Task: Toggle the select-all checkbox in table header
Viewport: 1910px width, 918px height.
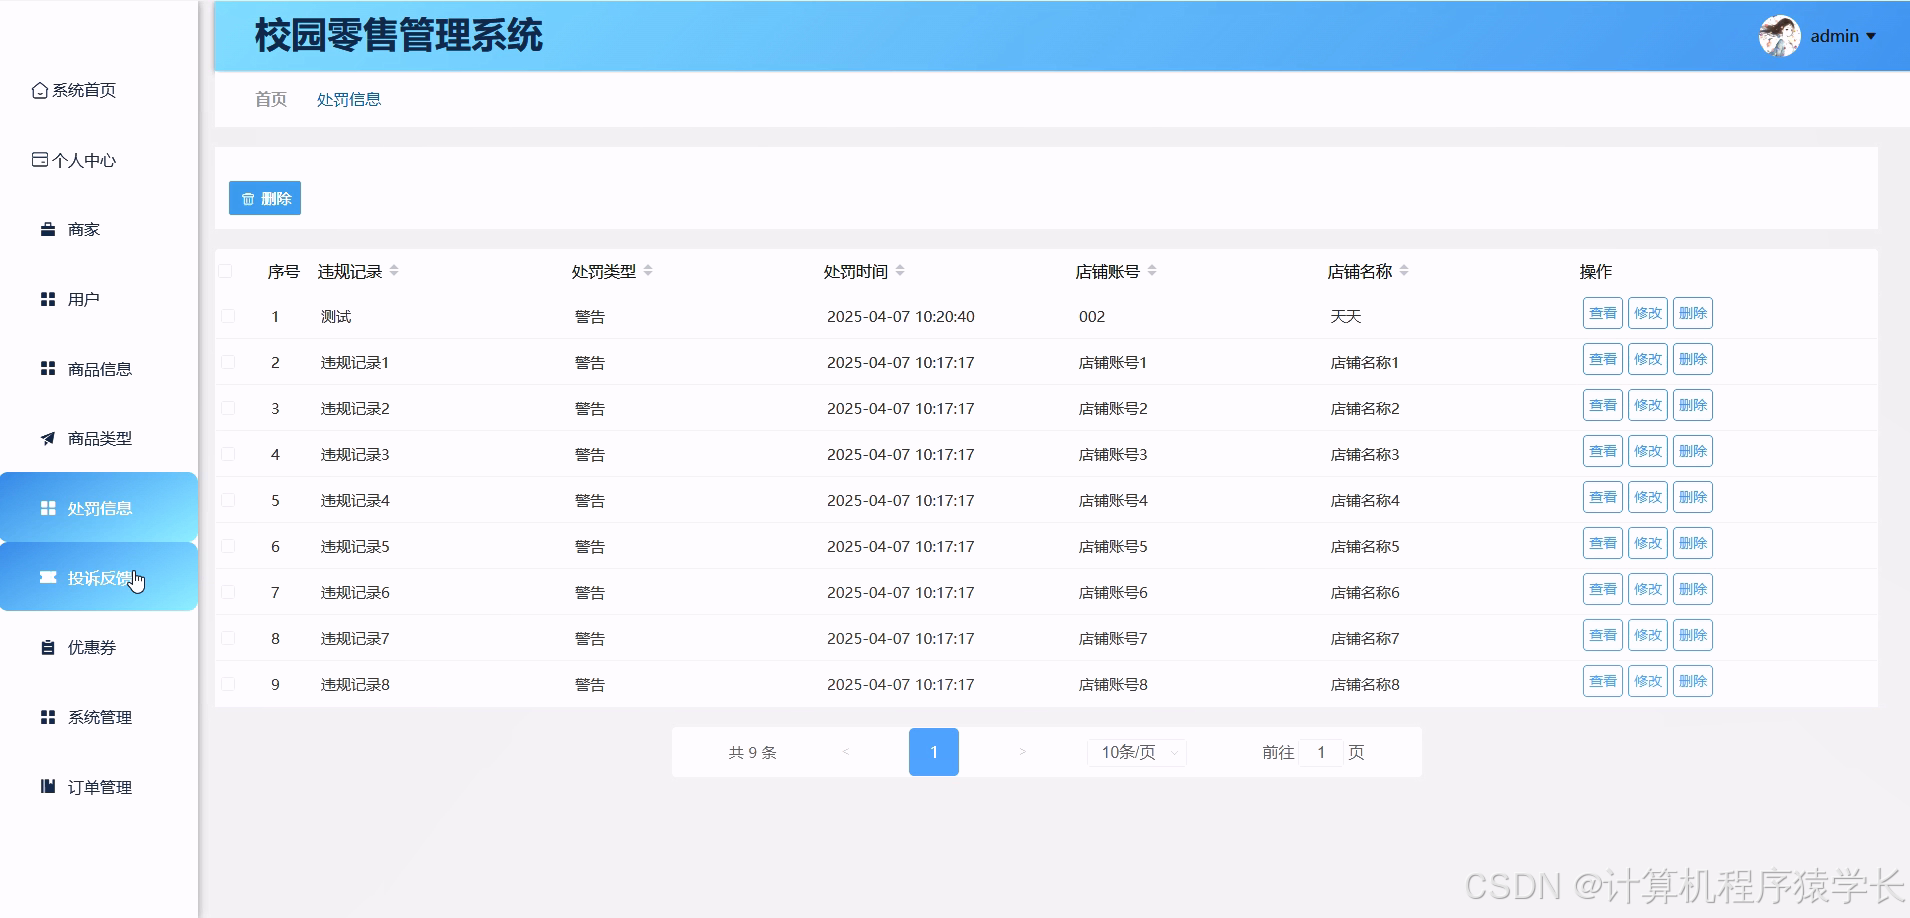Action: click(x=227, y=271)
